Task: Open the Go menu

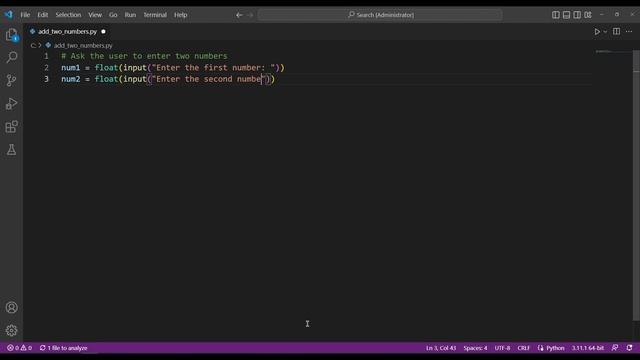Action: (x=113, y=15)
